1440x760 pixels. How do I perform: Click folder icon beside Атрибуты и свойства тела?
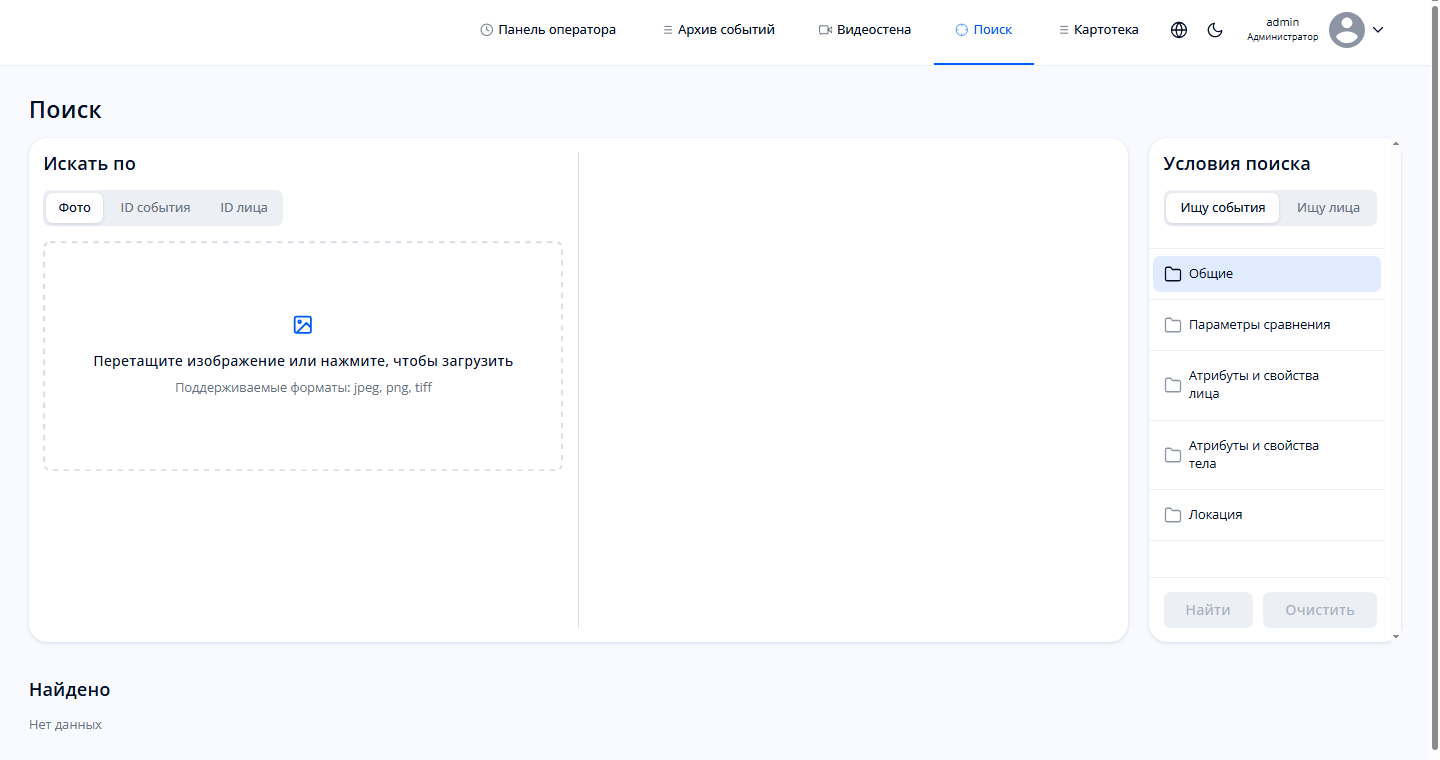[x=1173, y=455]
